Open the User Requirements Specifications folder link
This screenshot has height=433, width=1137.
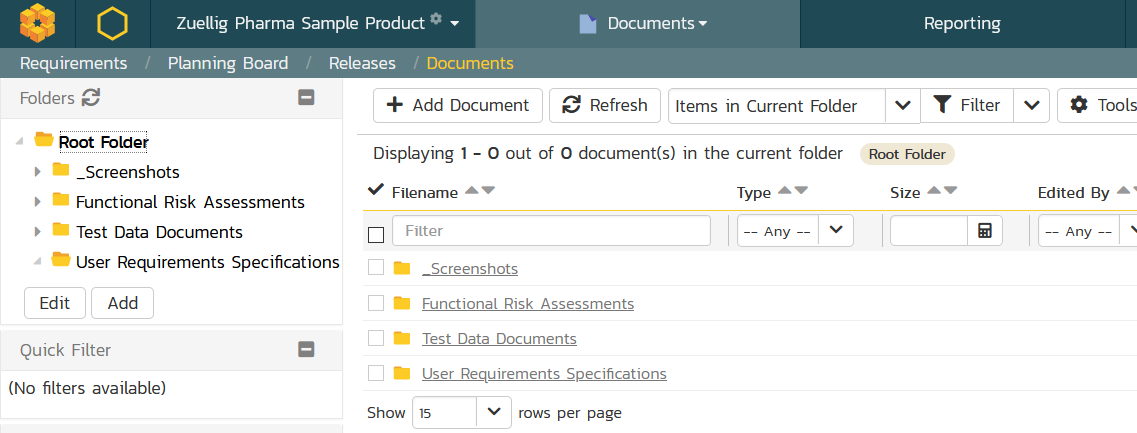point(543,374)
